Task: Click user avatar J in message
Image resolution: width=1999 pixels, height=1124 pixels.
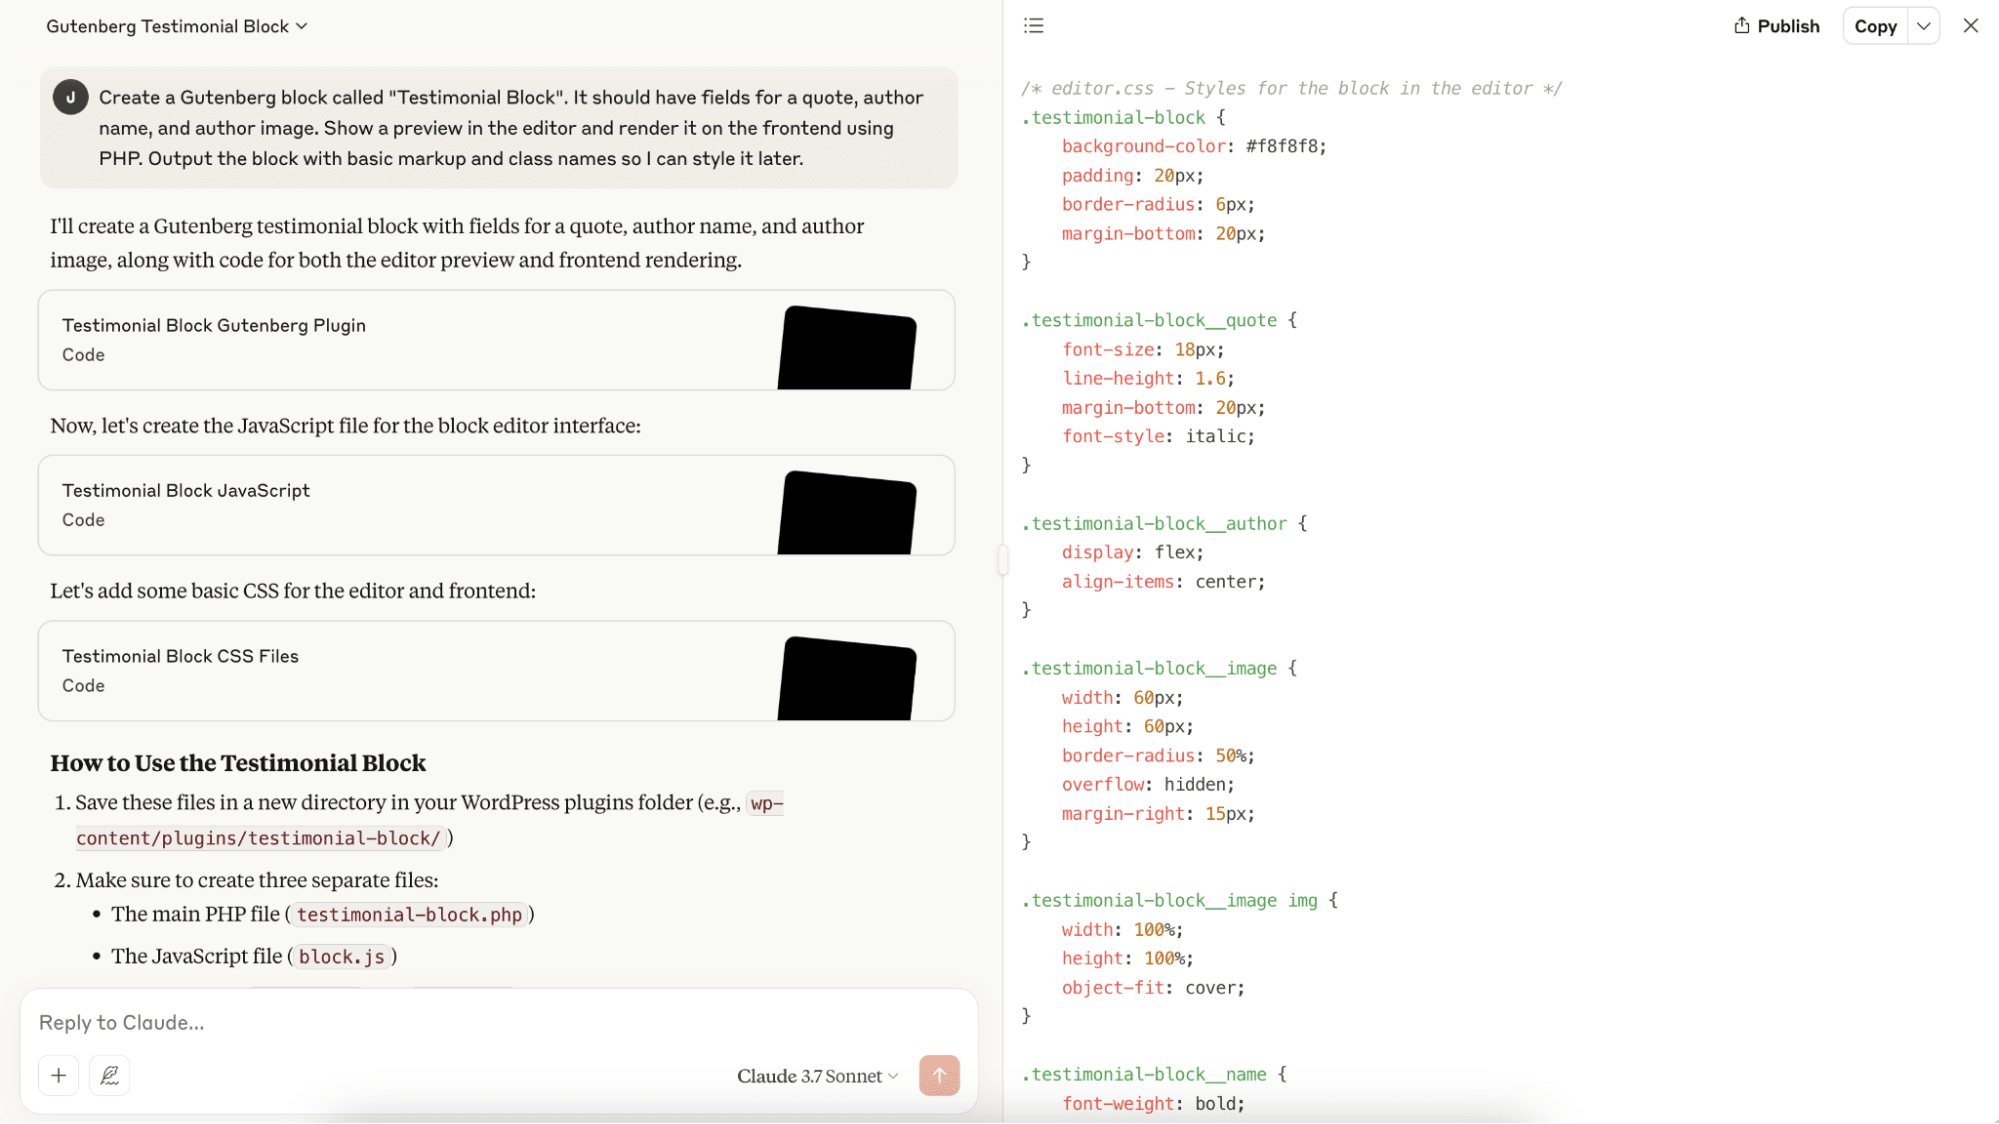Action: [x=70, y=97]
